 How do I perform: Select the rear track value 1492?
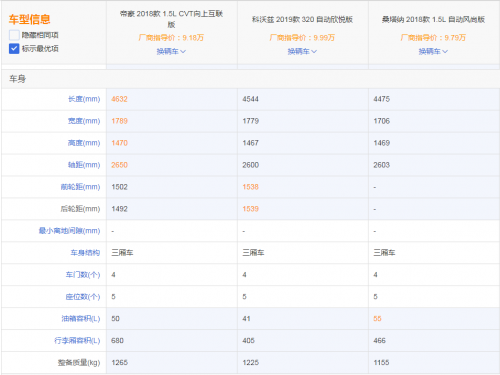(x=119, y=209)
